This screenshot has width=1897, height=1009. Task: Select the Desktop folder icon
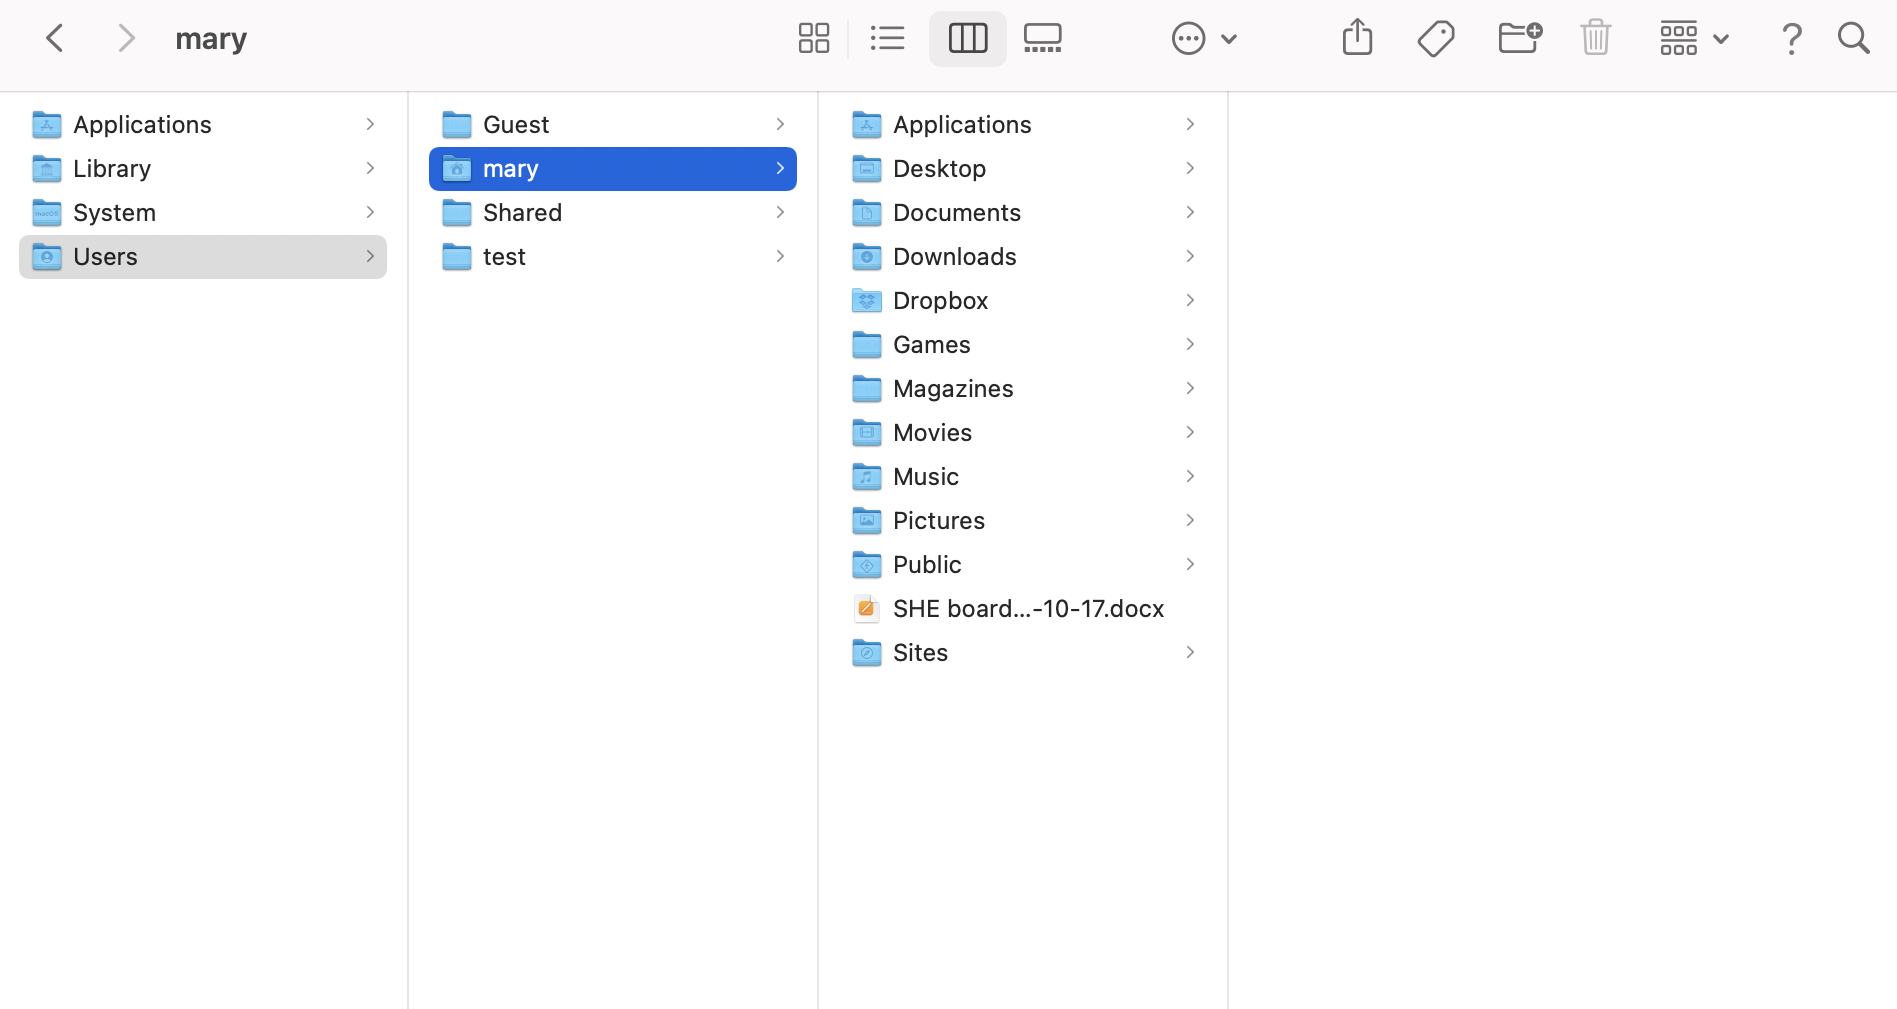(x=867, y=169)
